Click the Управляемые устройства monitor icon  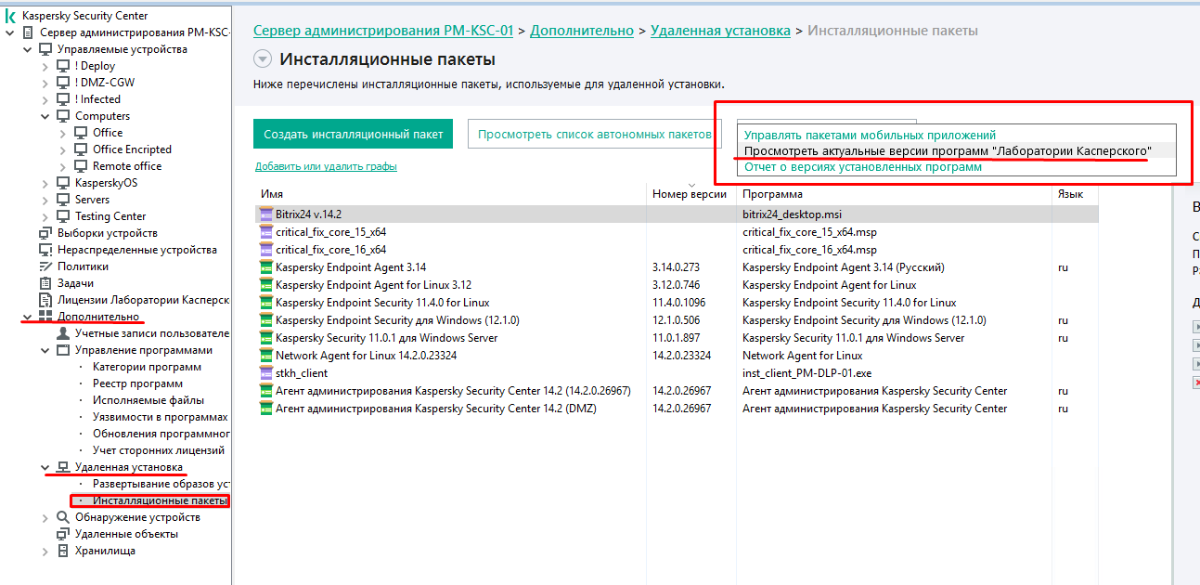[x=46, y=49]
